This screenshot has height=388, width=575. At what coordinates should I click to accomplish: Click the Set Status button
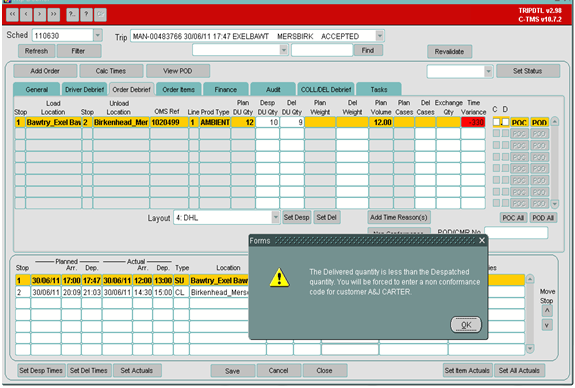click(x=528, y=71)
